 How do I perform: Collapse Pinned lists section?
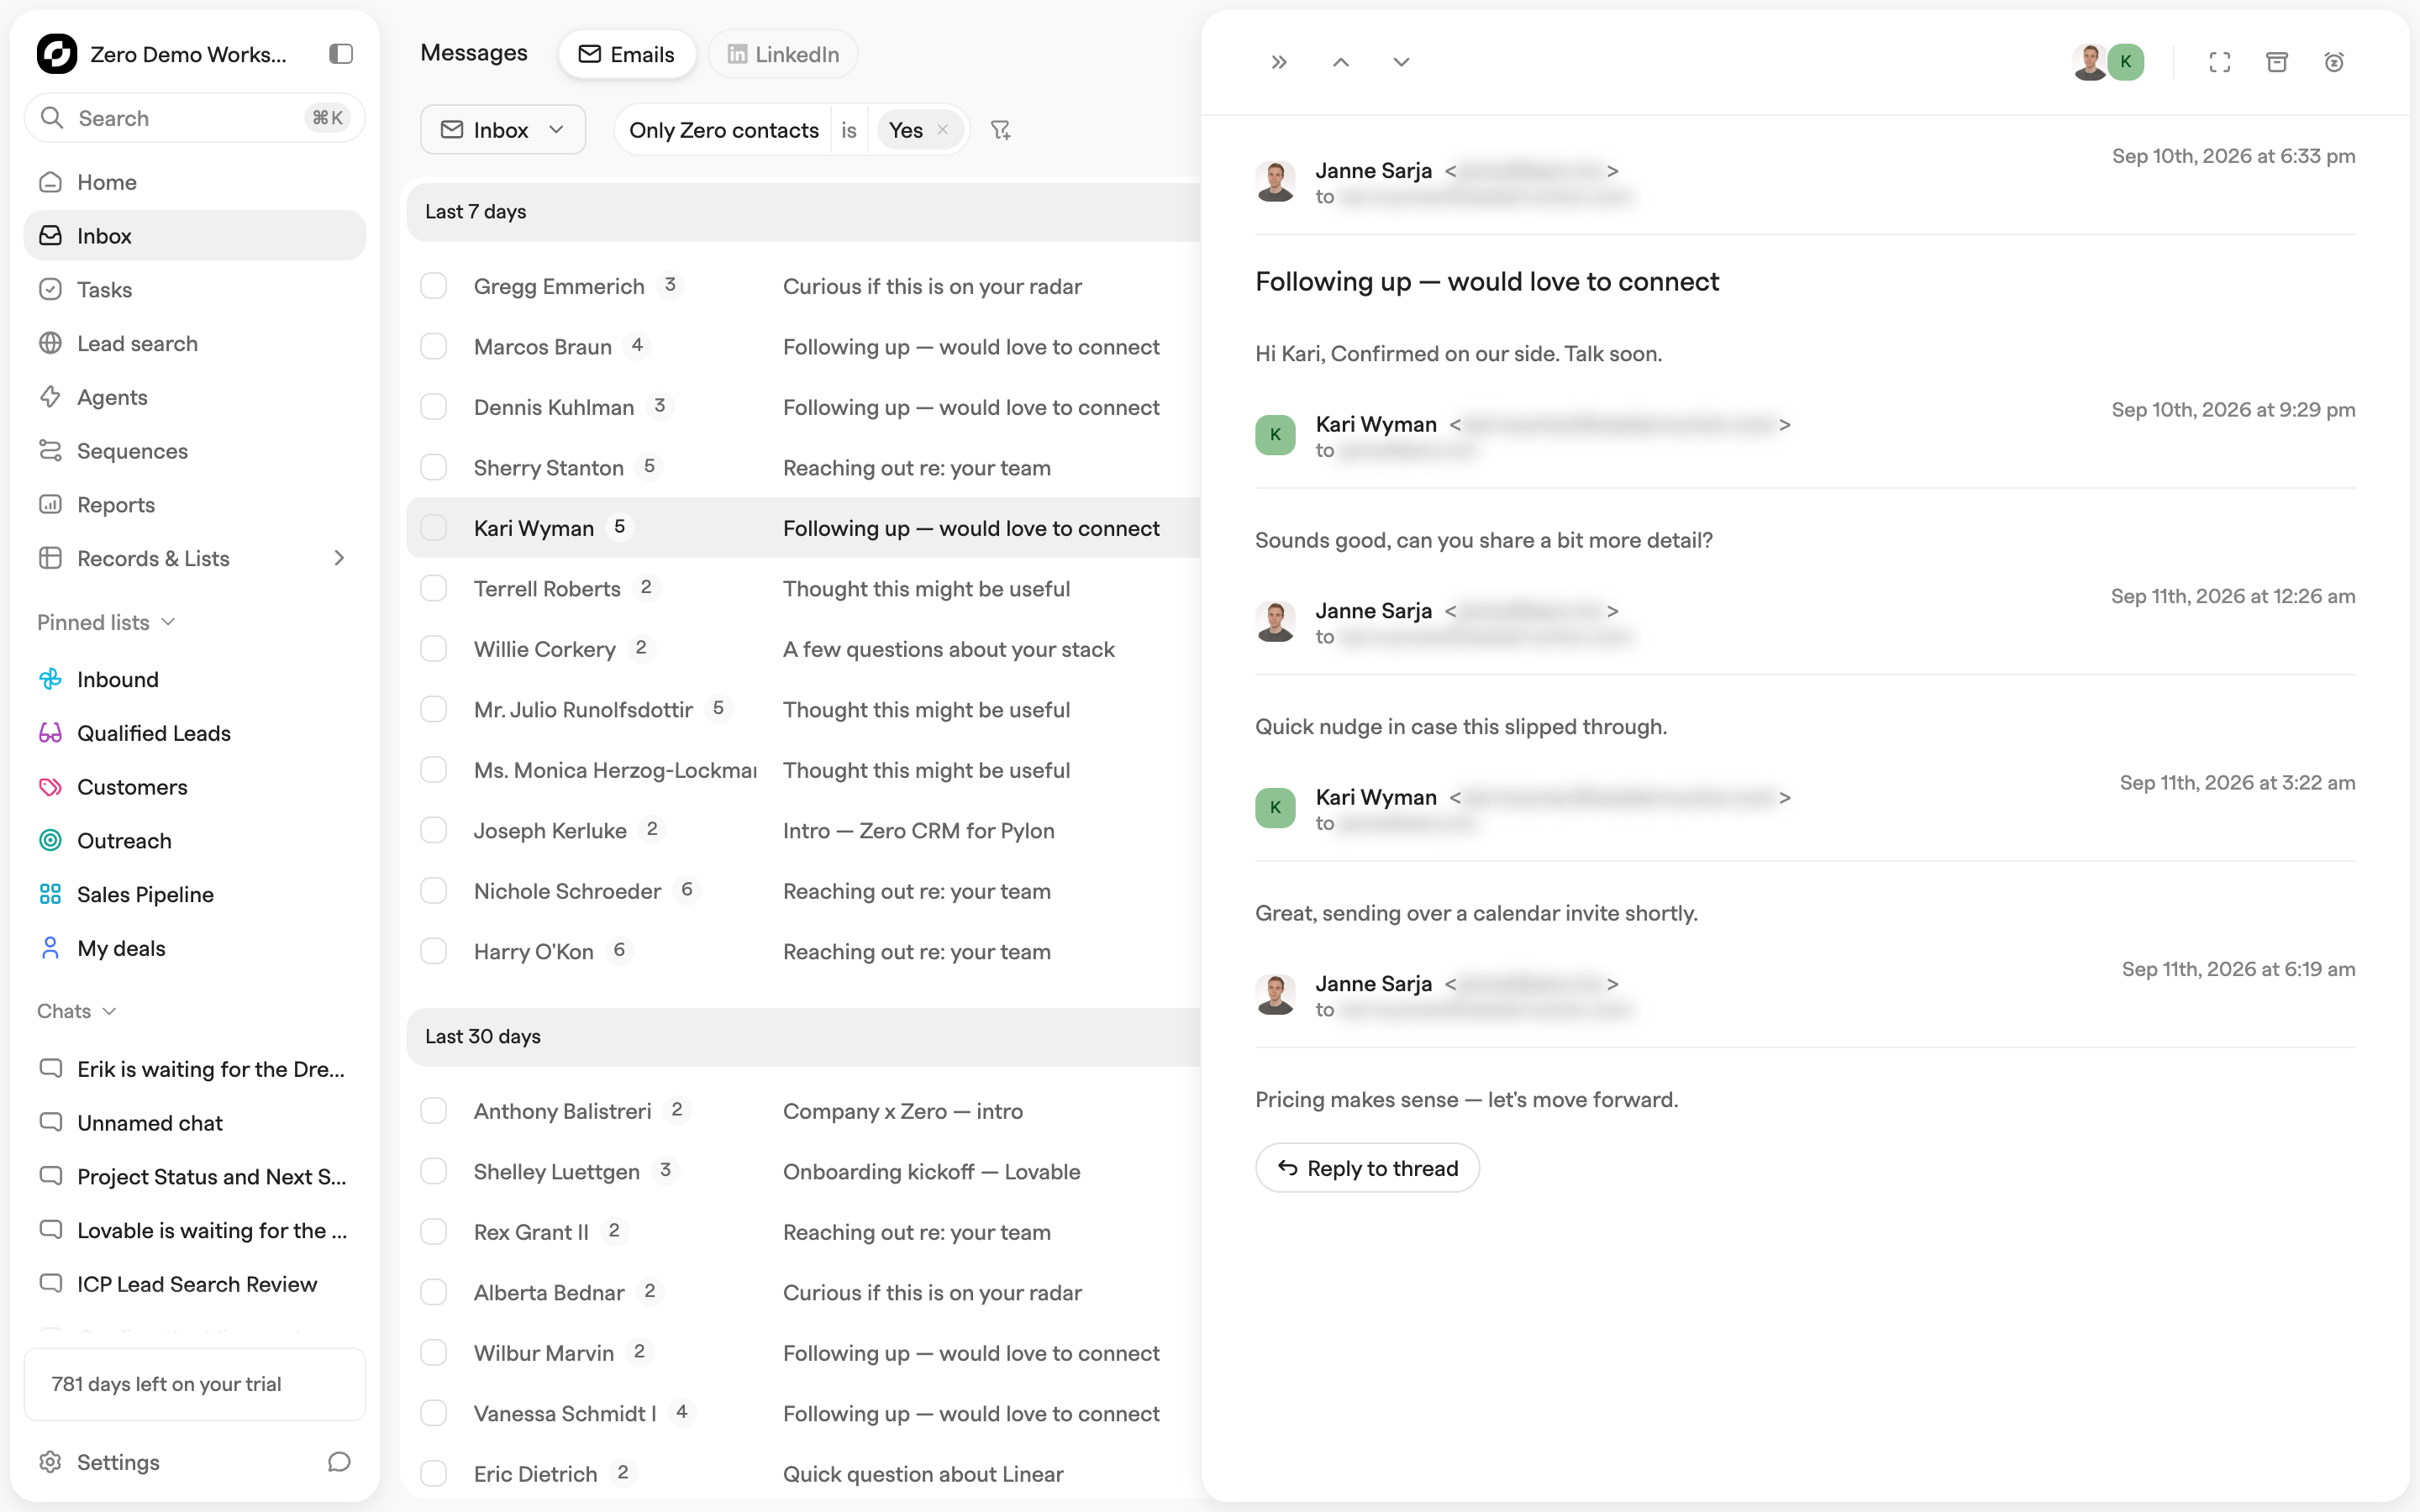107,622
